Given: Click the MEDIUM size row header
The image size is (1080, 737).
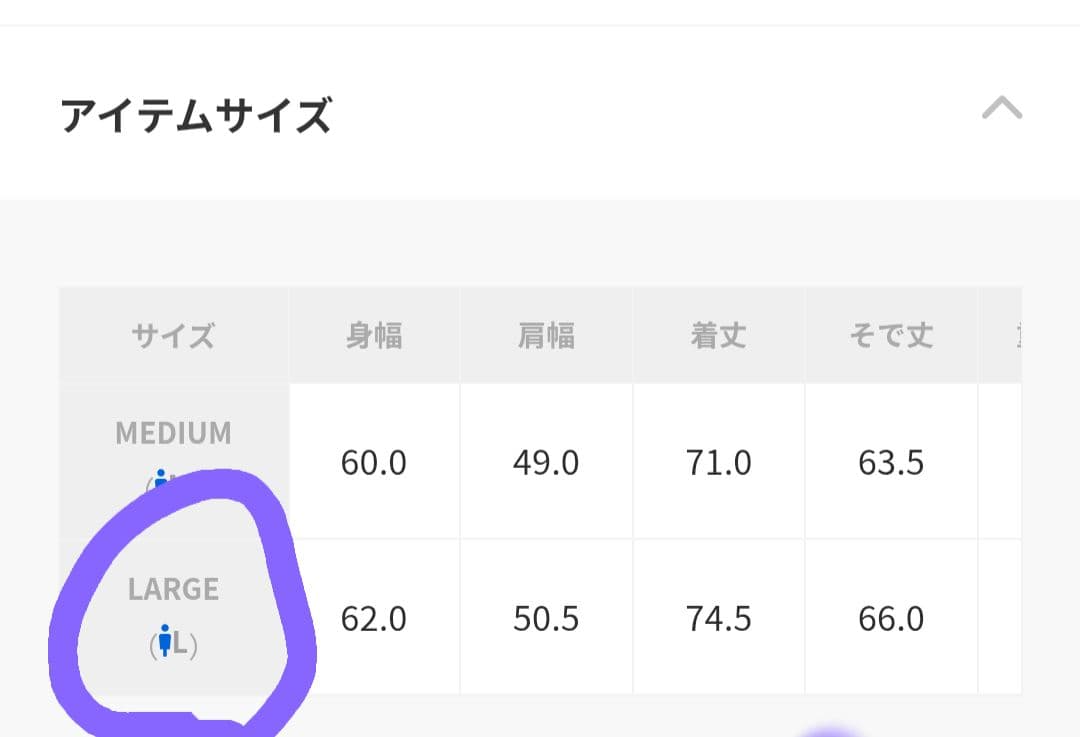Looking at the screenshot, I should 173,433.
